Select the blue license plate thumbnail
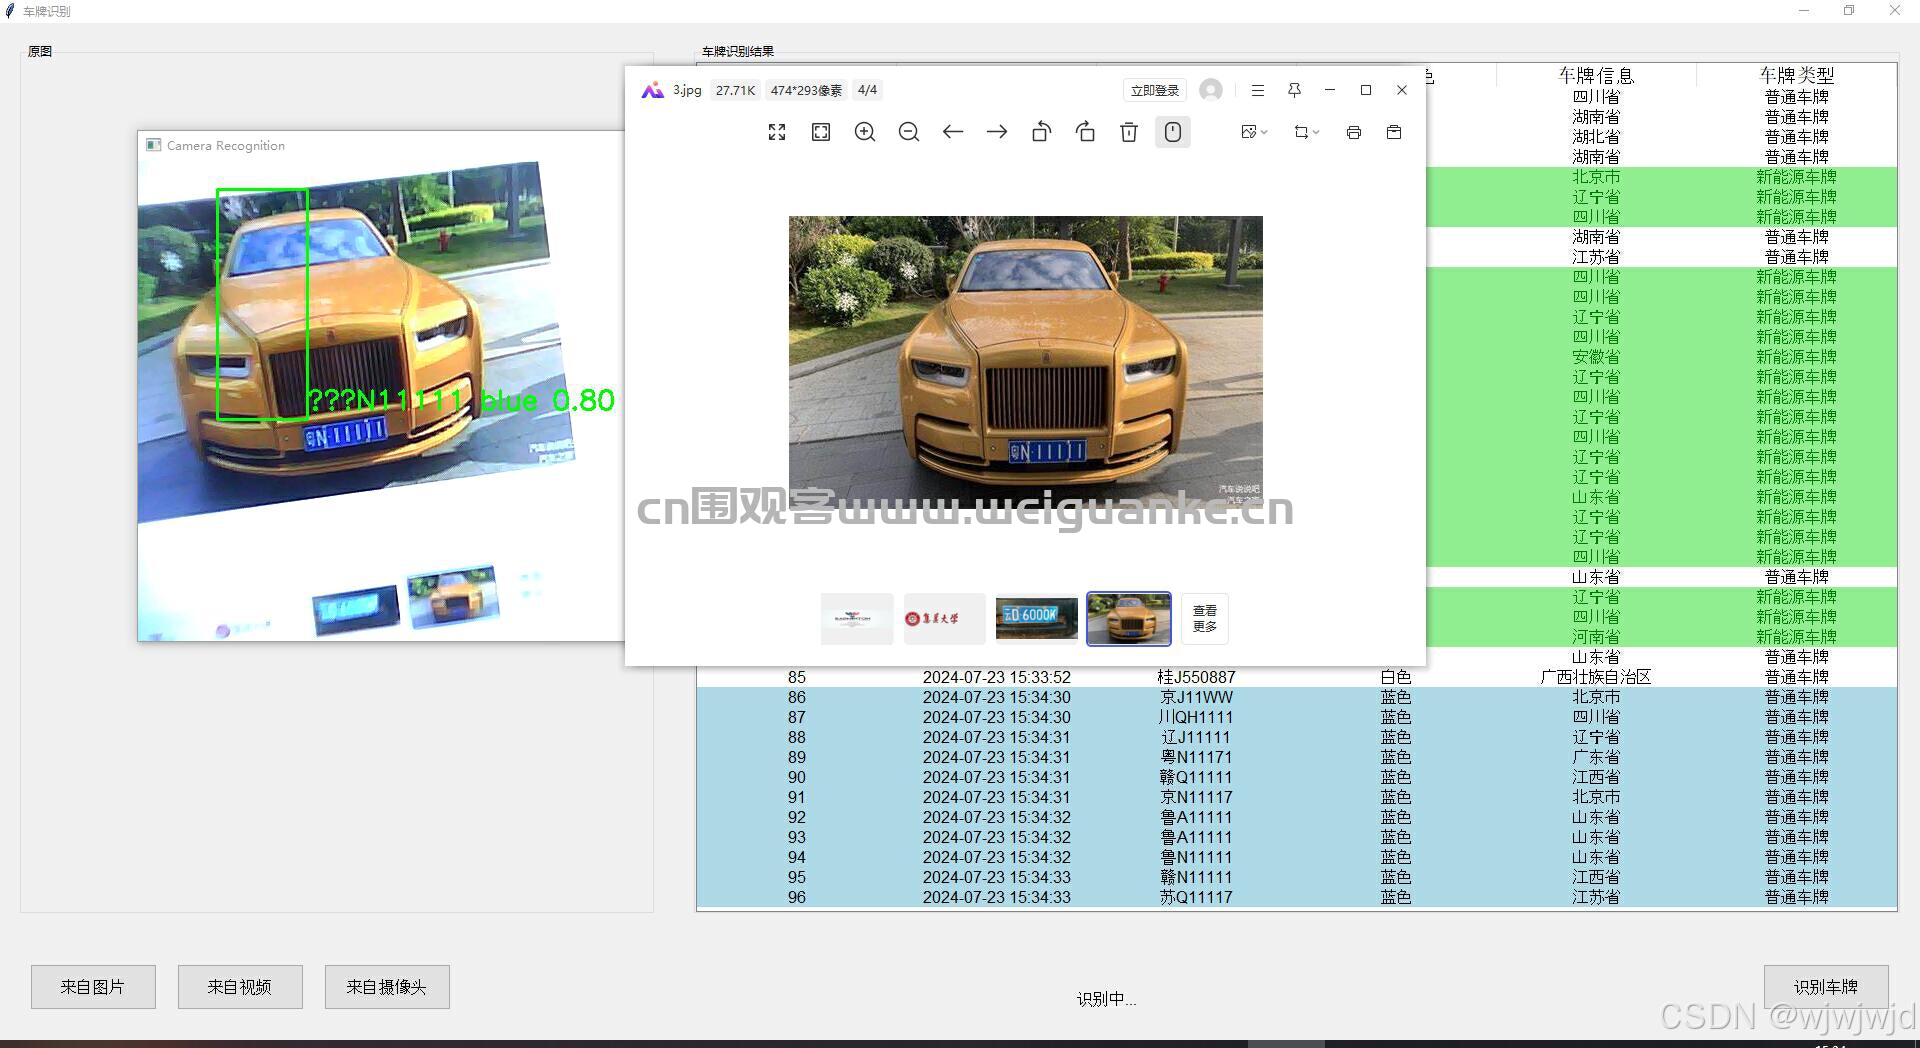Screen dimensions: 1920x1048 tap(1036, 618)
